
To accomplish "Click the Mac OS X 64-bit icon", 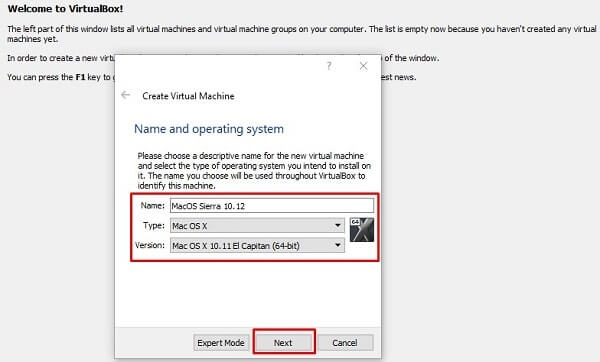I will pyautogui.click(x=362, y=230).
